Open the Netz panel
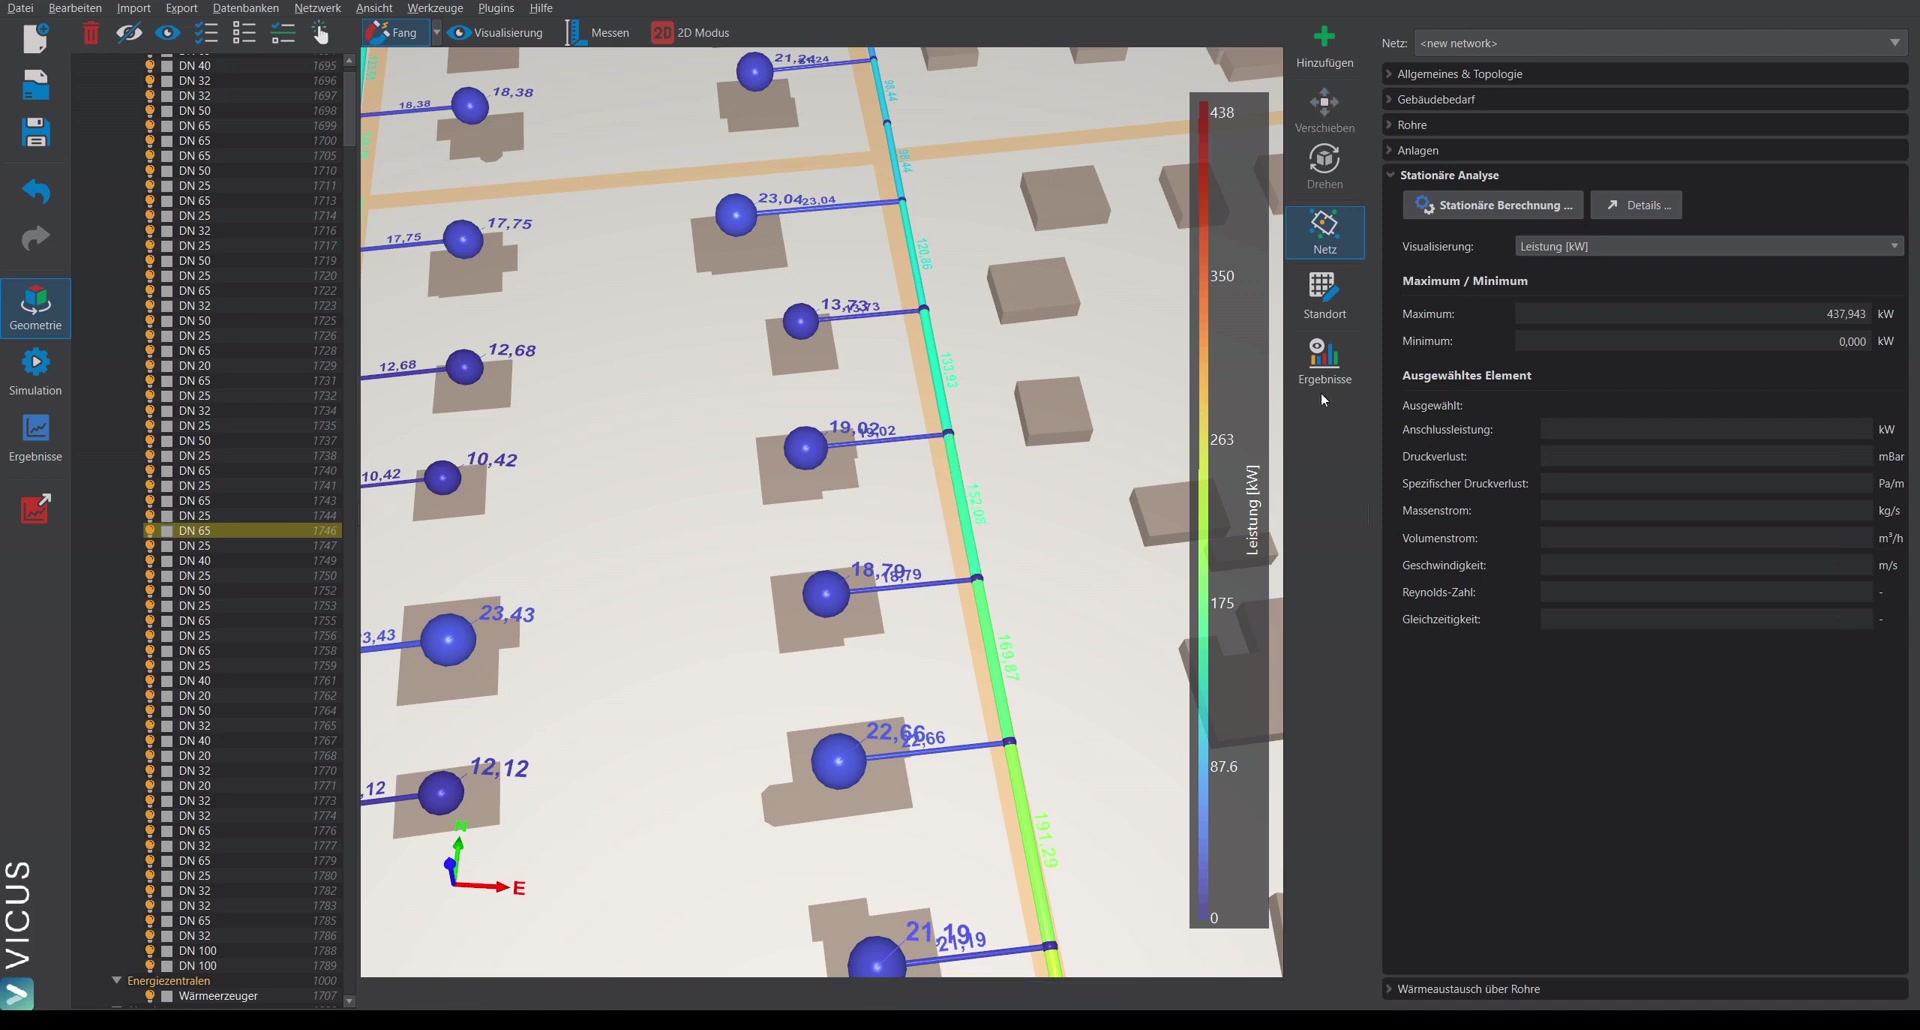 click(x=1324, y=232)
